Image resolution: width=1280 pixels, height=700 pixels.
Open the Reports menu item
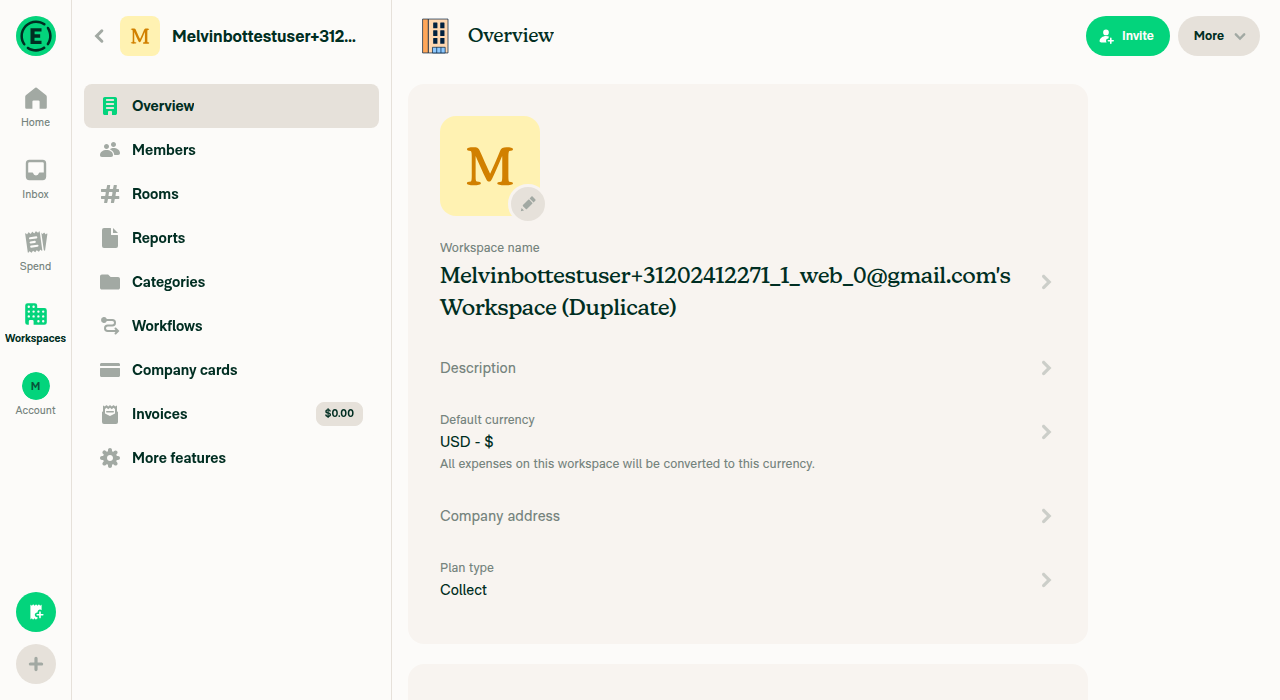231,238
